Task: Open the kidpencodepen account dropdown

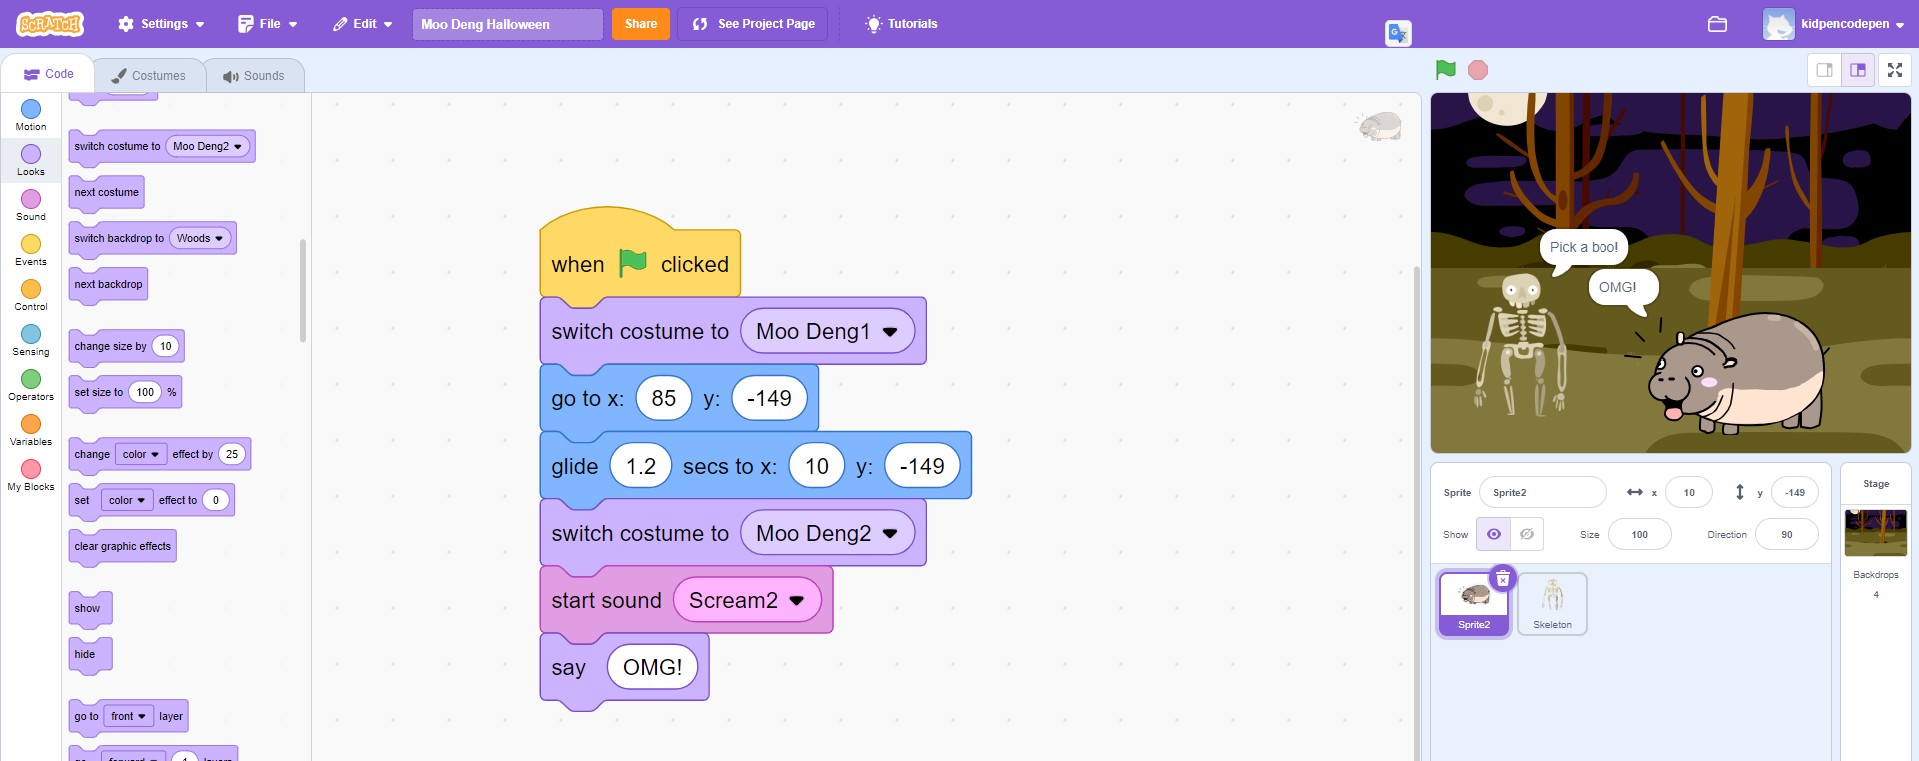Action: click(1834, 24)
